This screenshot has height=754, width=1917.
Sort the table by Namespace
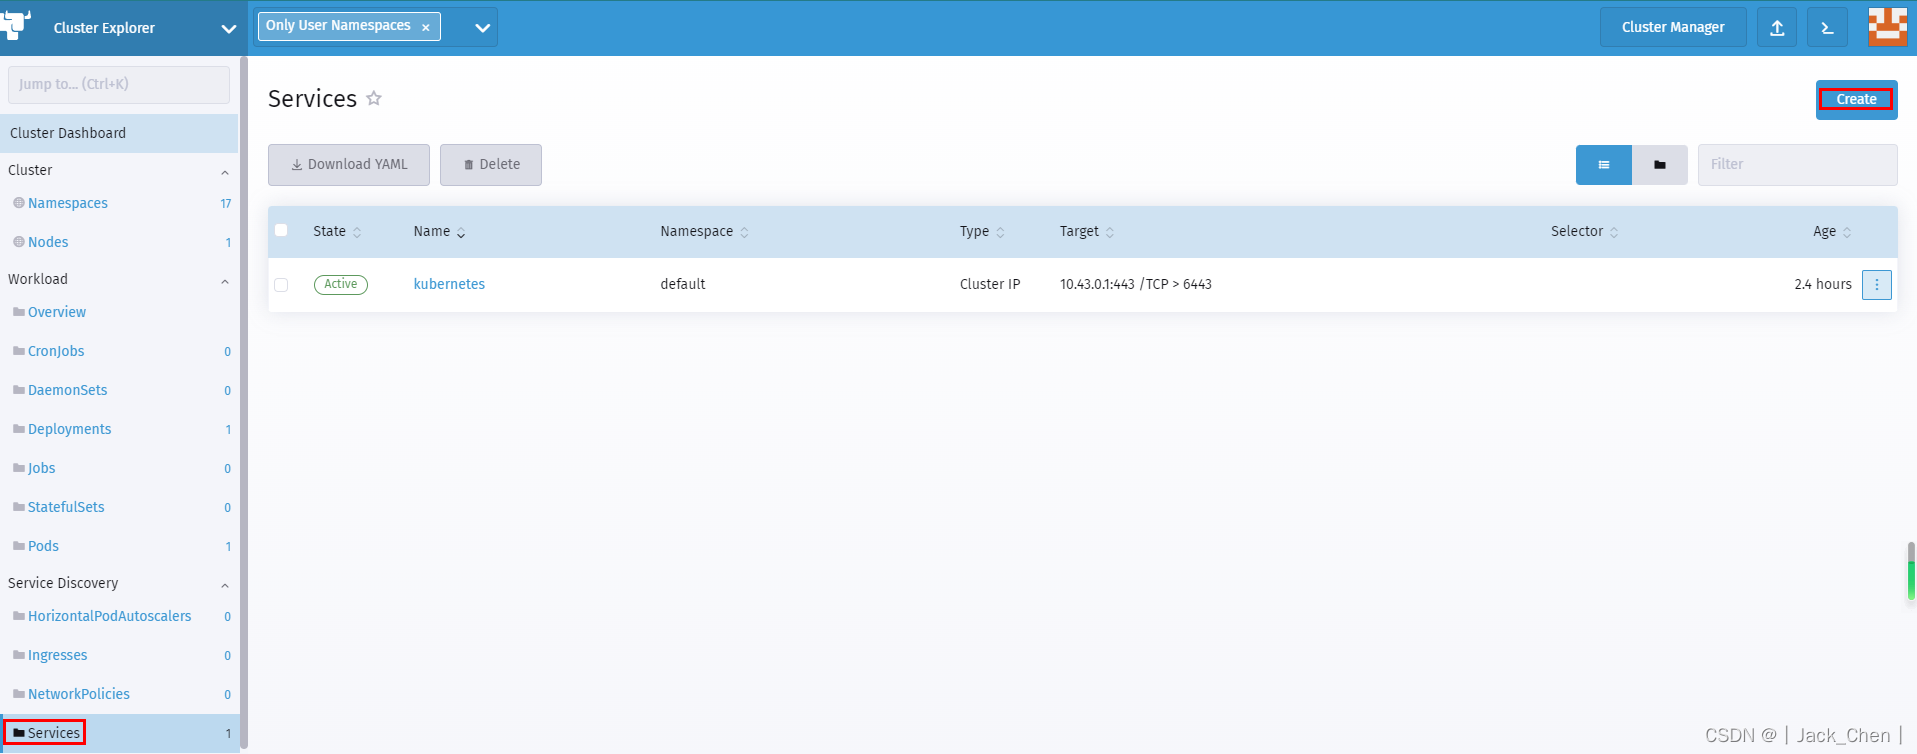coord(704,232)
